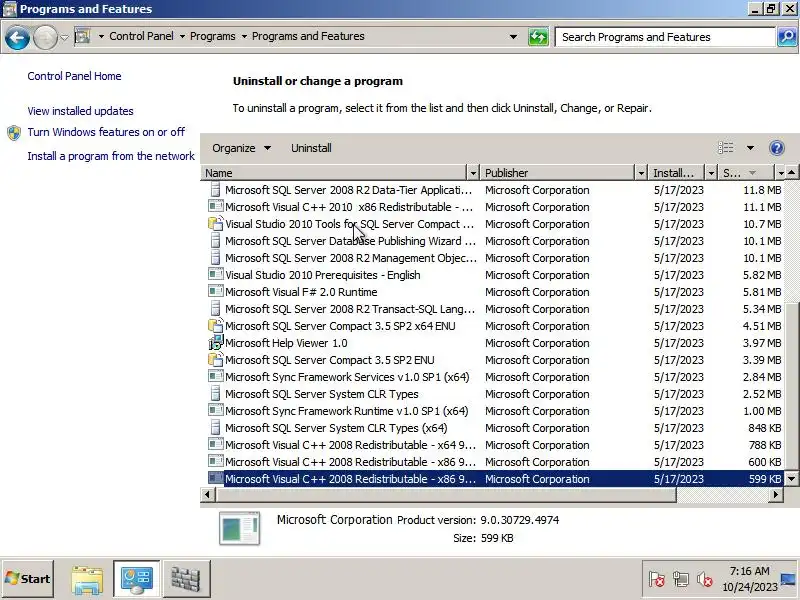Click the Refresh green arrows button

click(x=538, y=37)
